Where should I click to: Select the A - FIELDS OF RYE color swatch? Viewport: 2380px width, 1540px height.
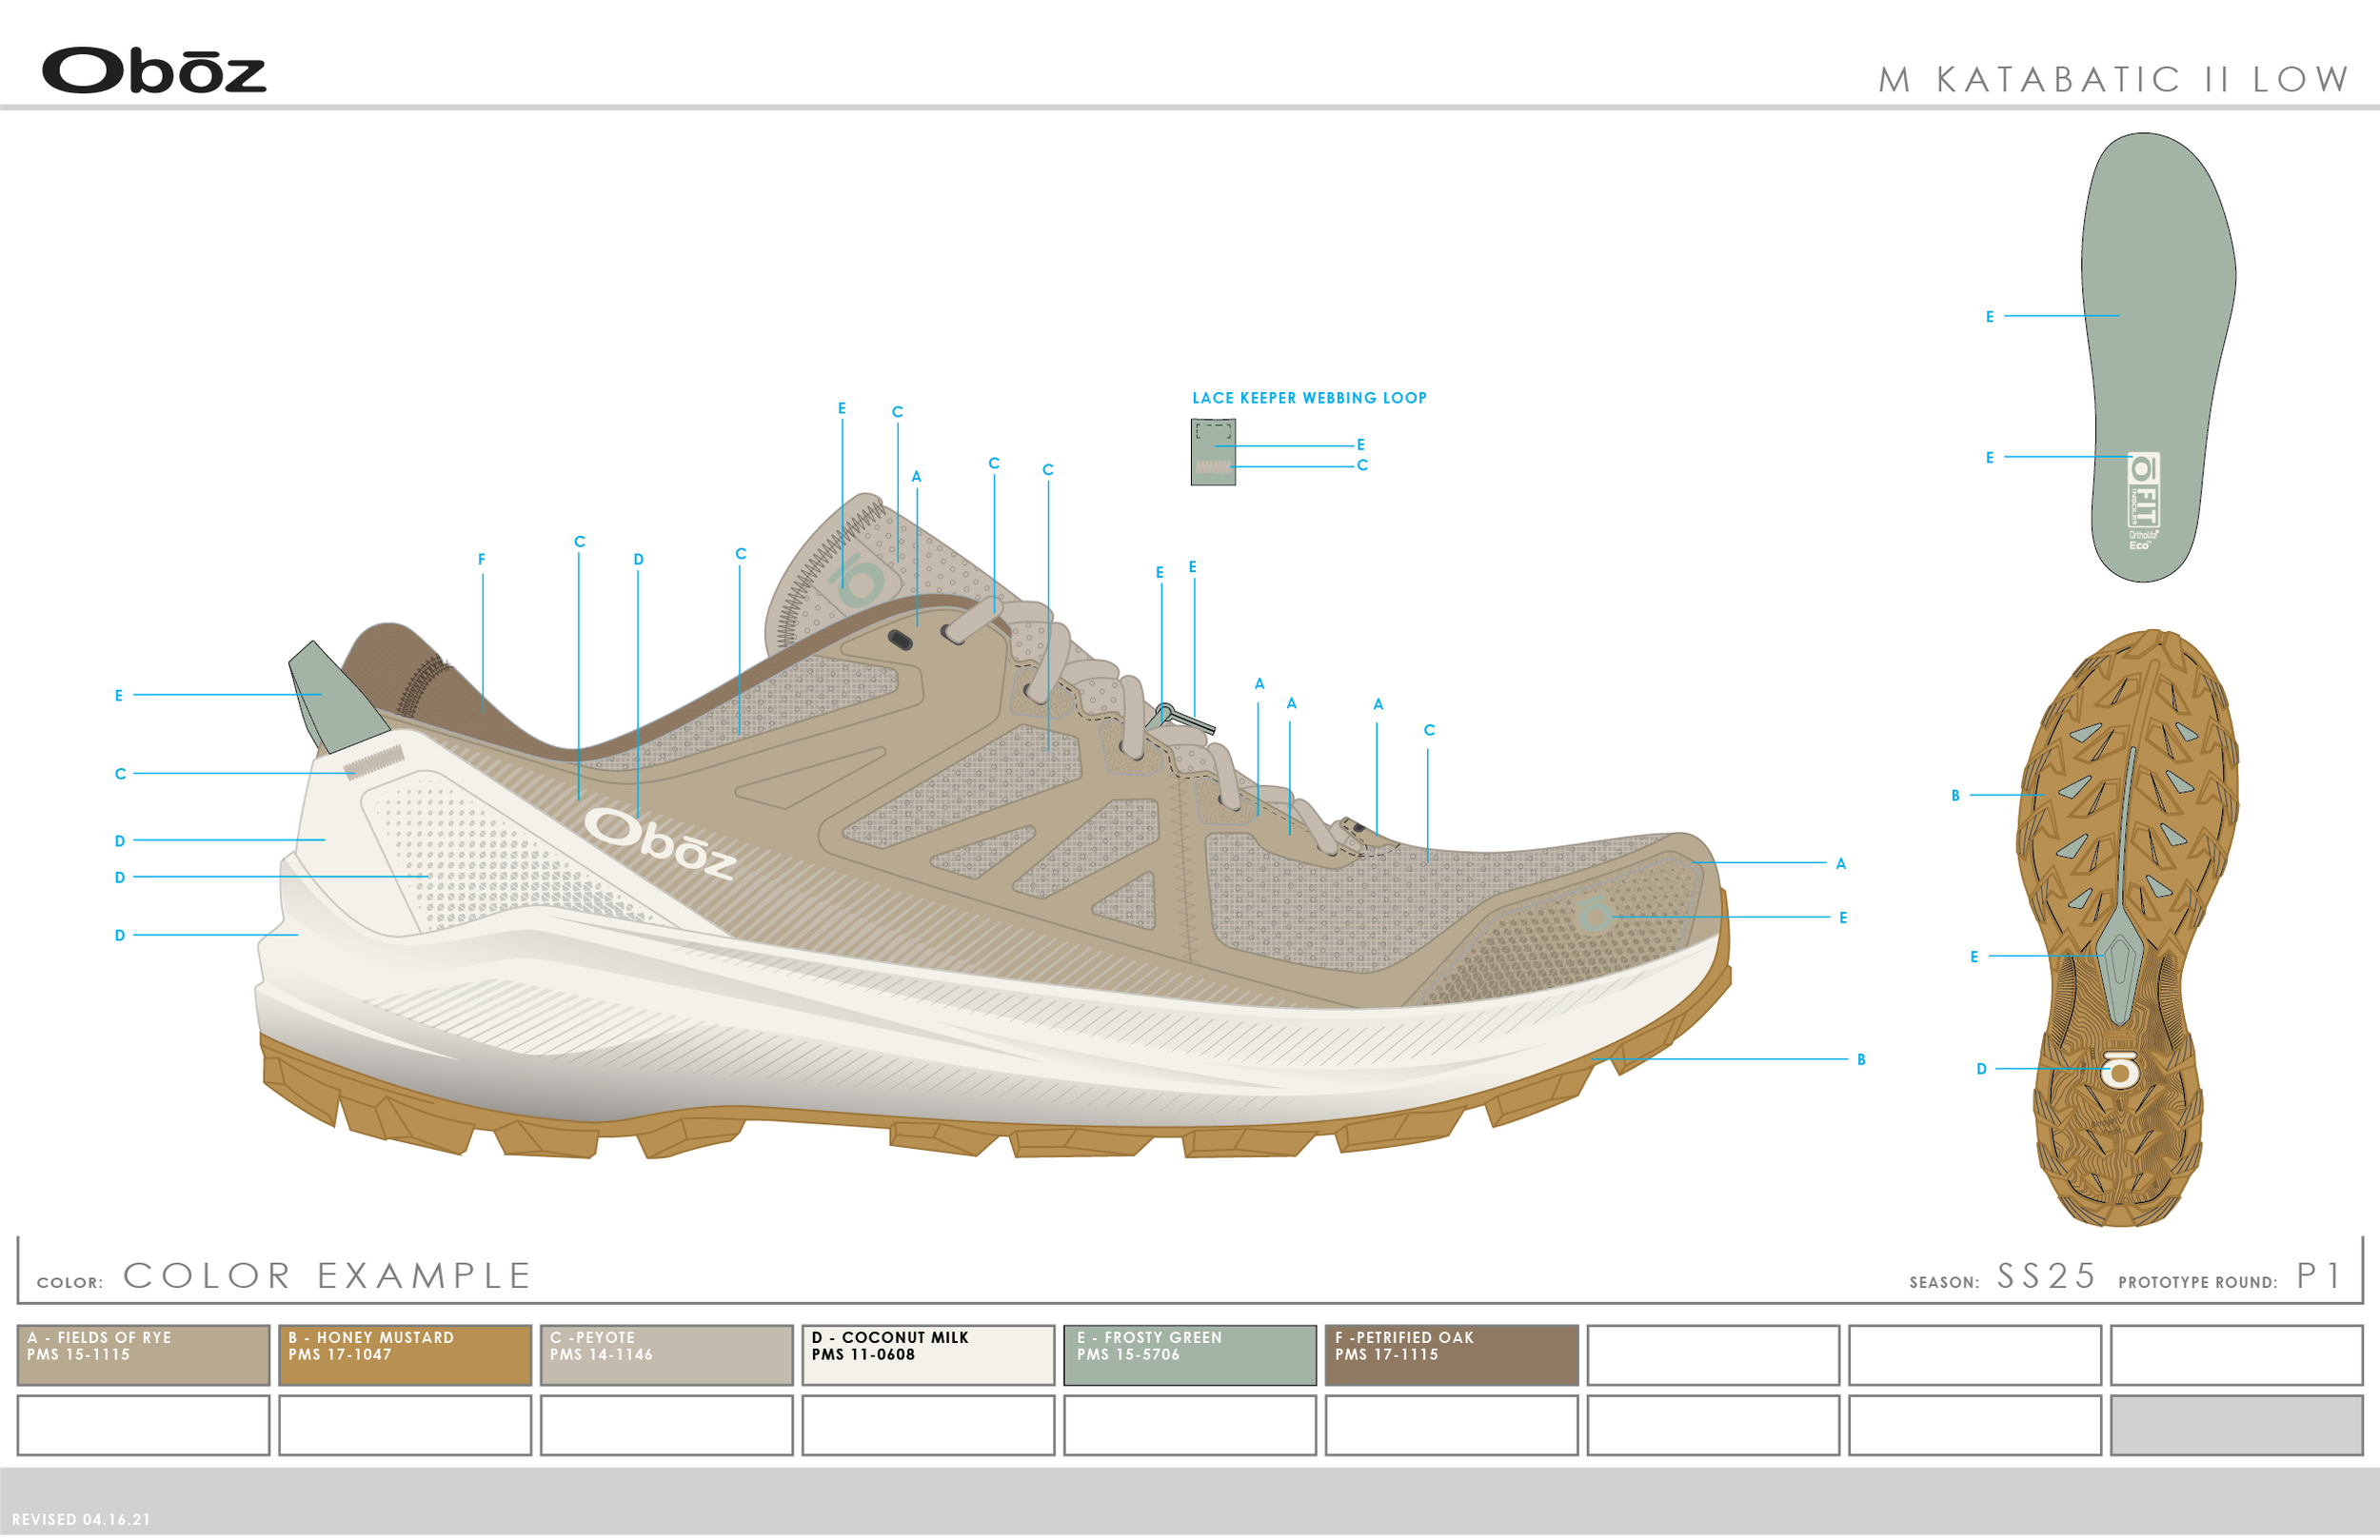[142, 1355]
